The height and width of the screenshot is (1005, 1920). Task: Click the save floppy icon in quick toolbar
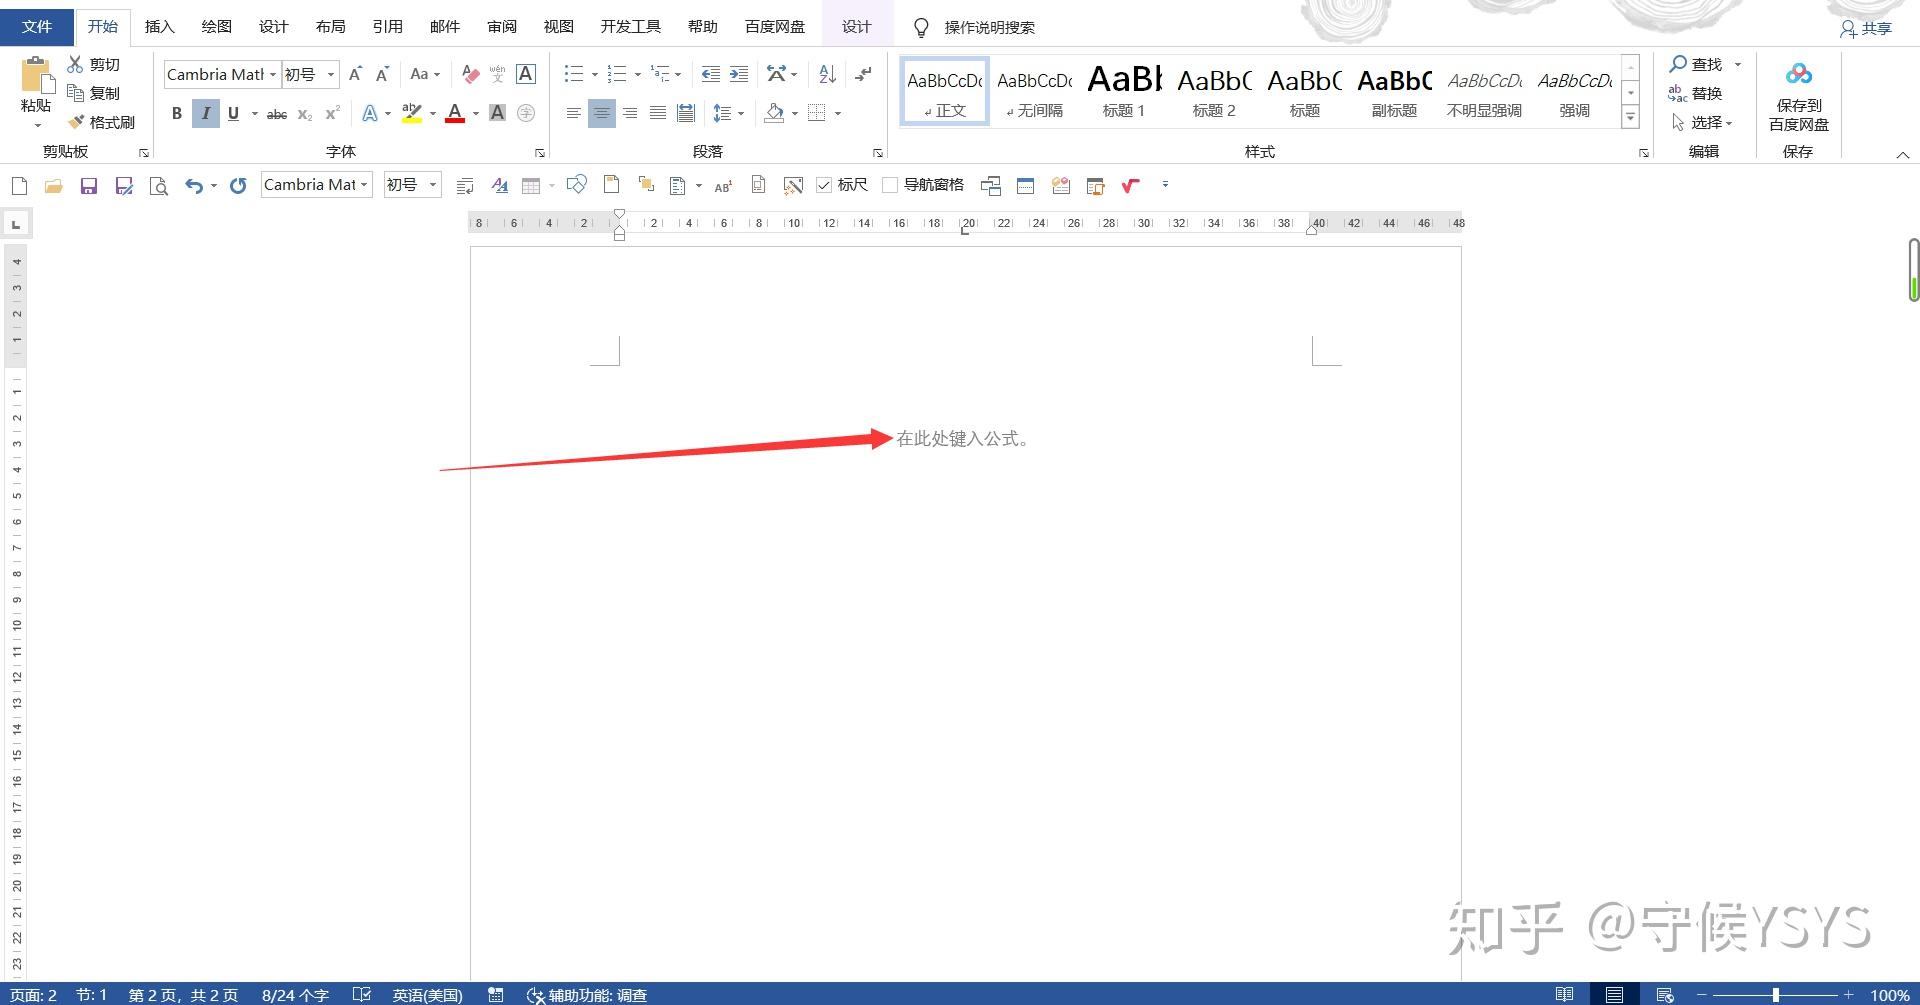pyautogui.click(x=89, y=185)
